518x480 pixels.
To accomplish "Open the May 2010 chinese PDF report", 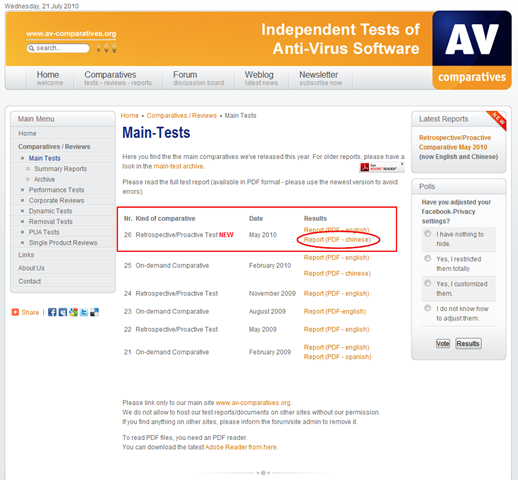I will coord(337,240).
